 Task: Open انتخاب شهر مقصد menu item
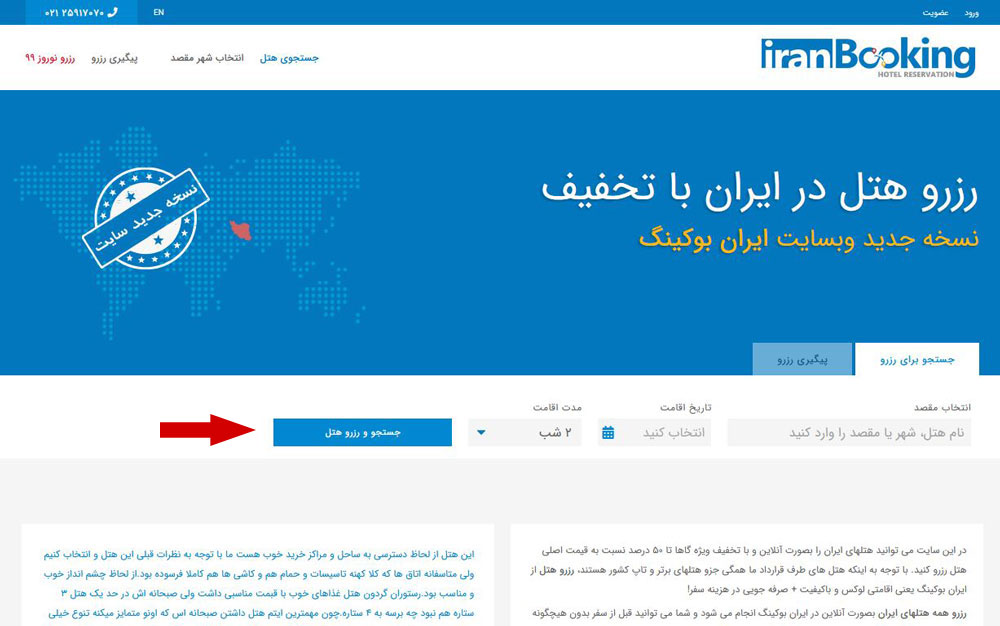pyautogui.click(x=207, y=58)
